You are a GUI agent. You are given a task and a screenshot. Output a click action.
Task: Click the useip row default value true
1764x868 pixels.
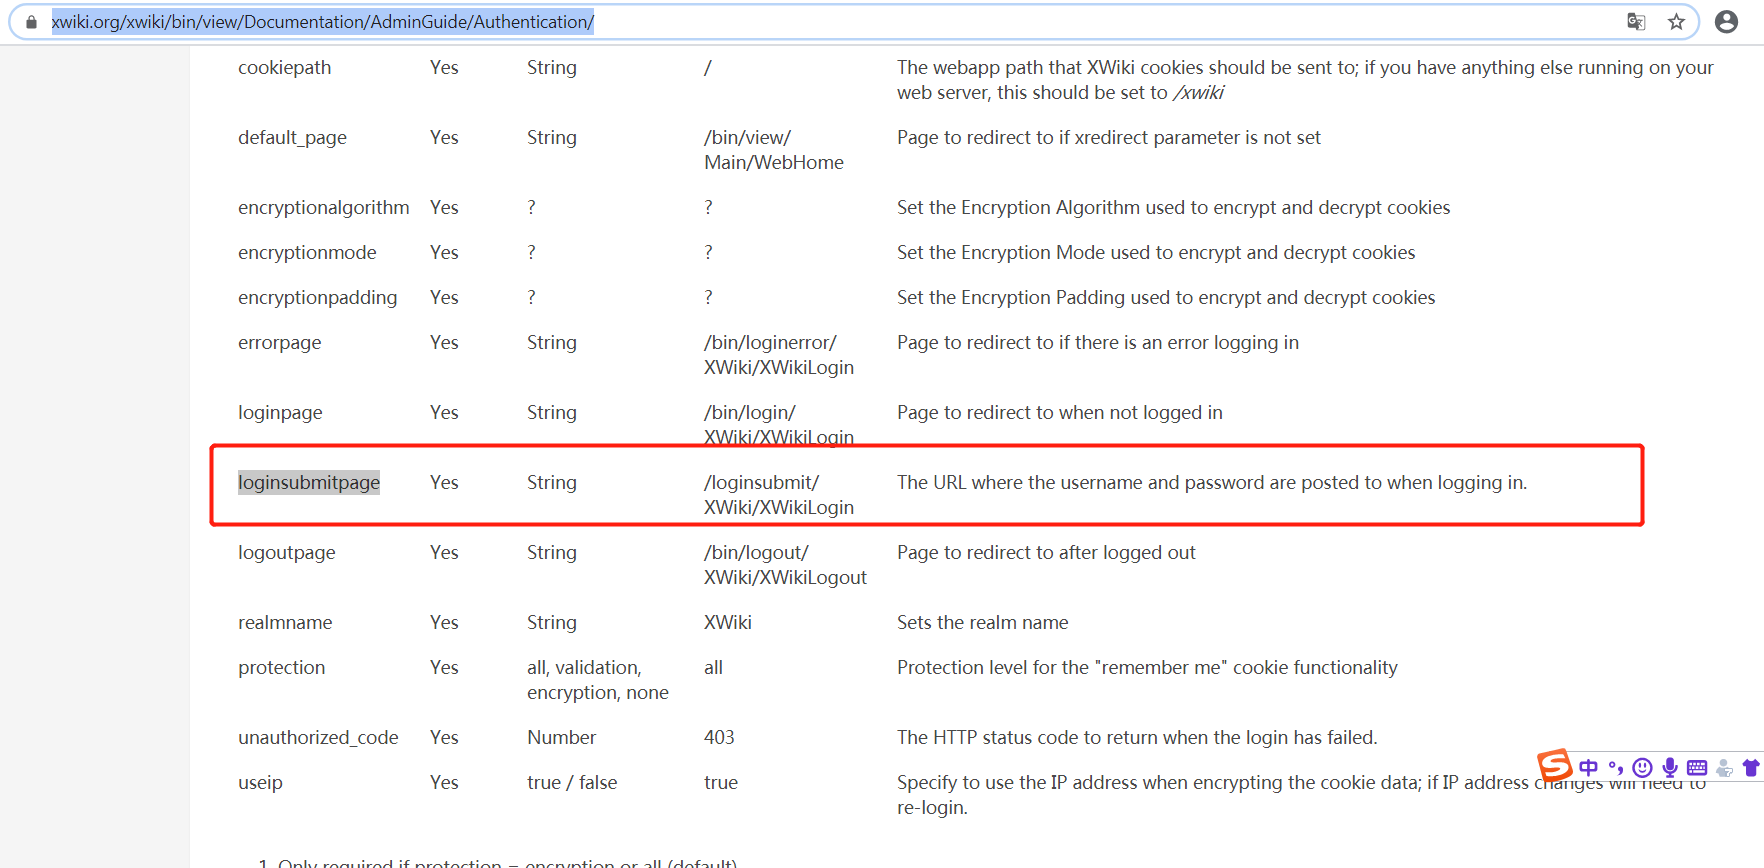(720, 782)
